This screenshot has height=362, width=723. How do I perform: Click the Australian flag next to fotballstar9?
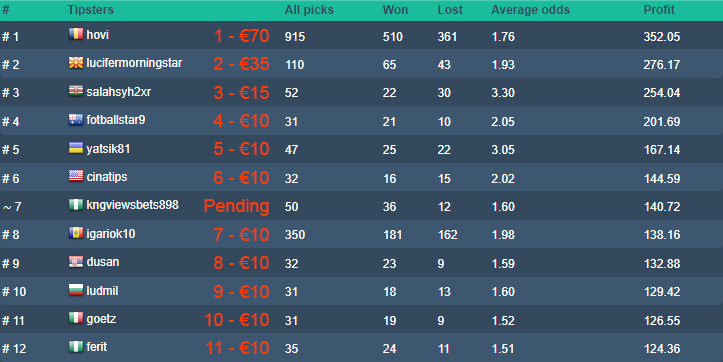76,120
